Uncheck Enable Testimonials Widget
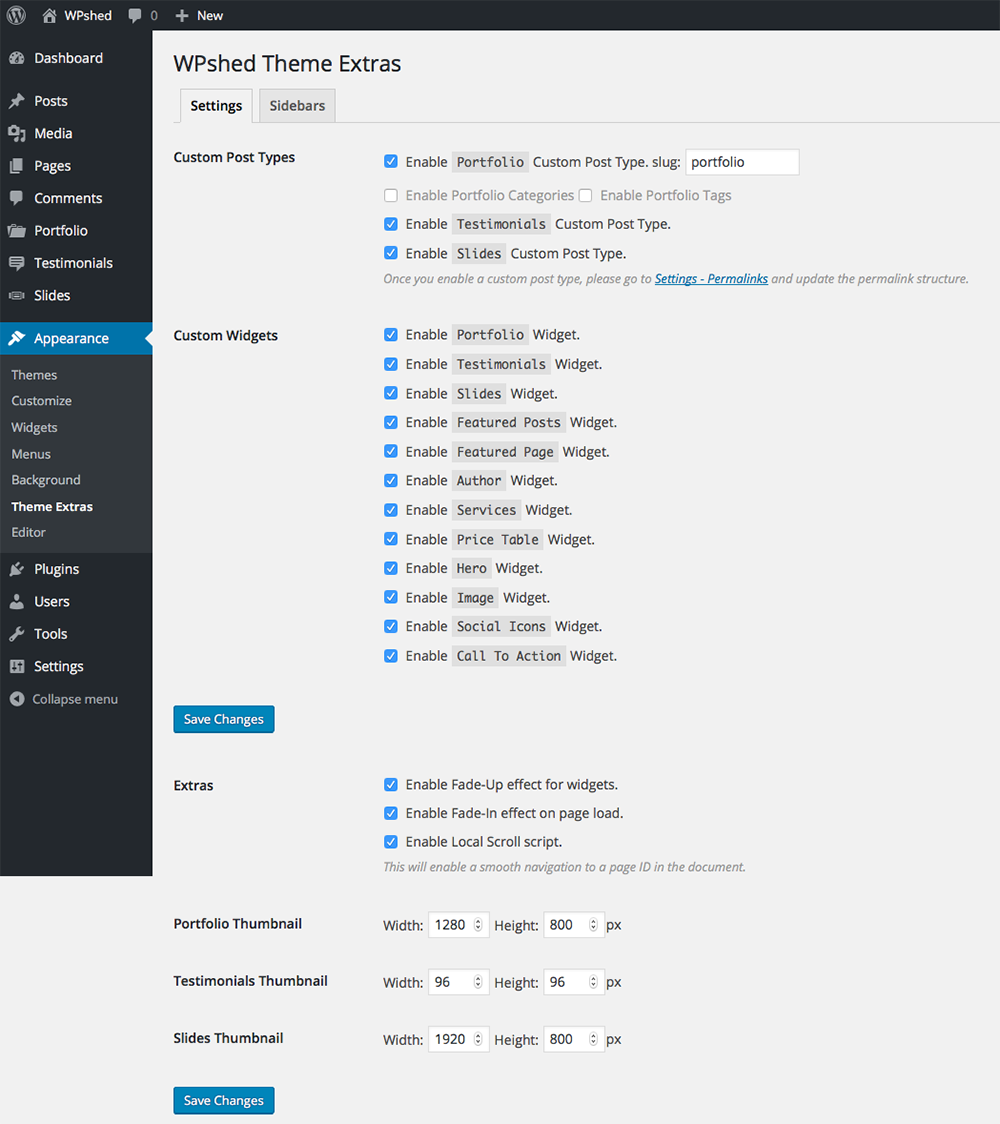The width and height of the screenshot is (1000, 1124). (x=391, y=364)
